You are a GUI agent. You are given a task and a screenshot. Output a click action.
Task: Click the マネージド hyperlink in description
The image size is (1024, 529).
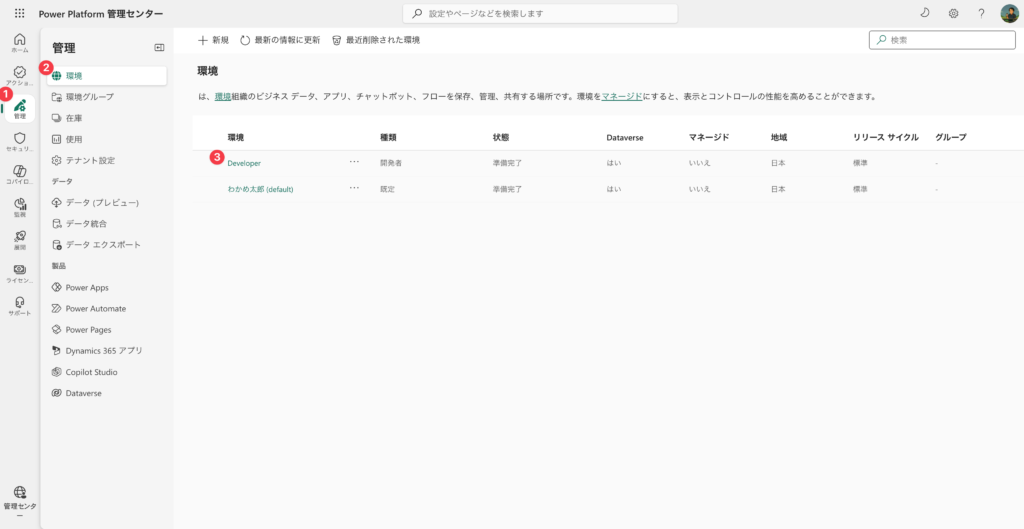[x=622, y=97]
